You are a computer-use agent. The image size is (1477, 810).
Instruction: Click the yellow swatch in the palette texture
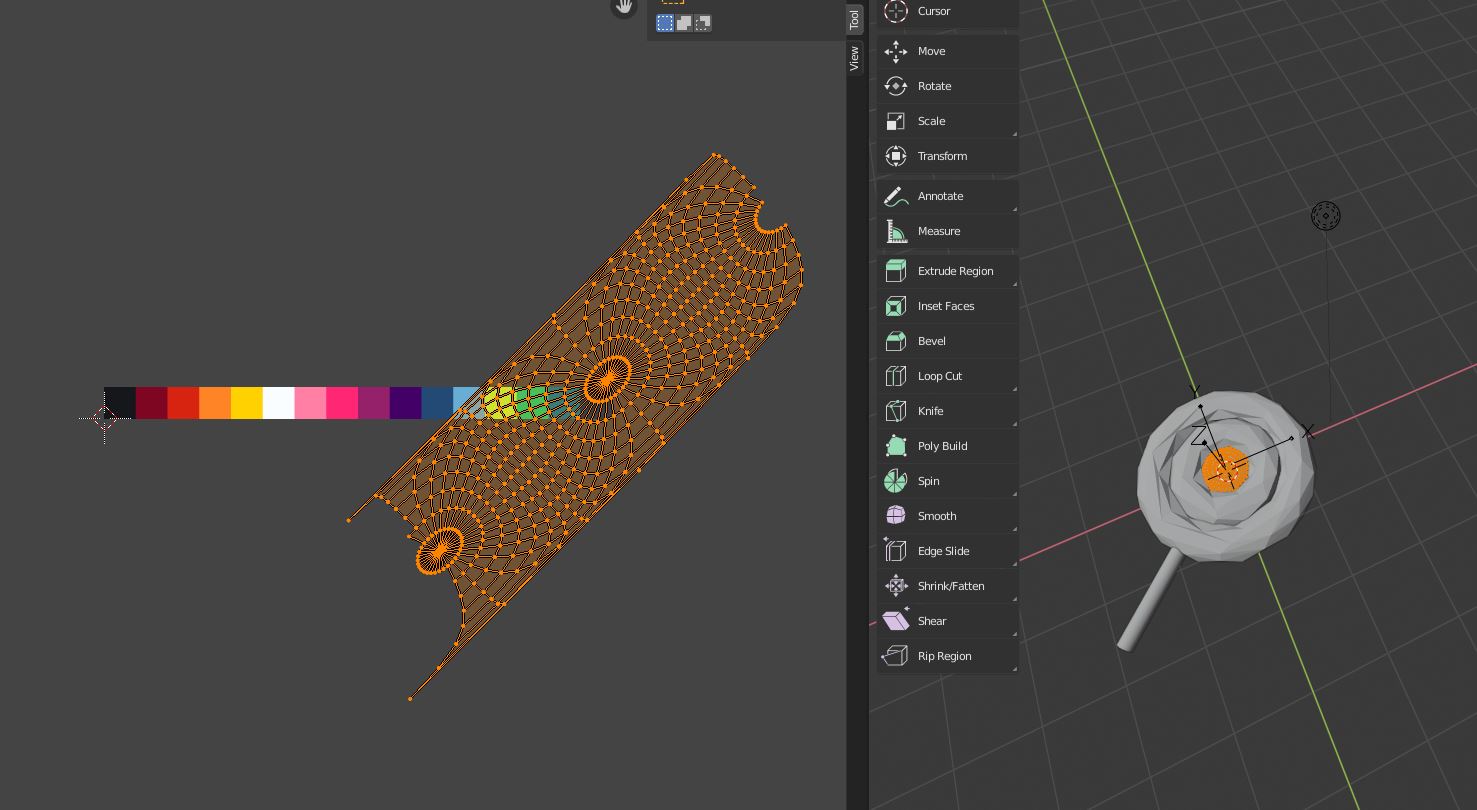pos(246,403)
